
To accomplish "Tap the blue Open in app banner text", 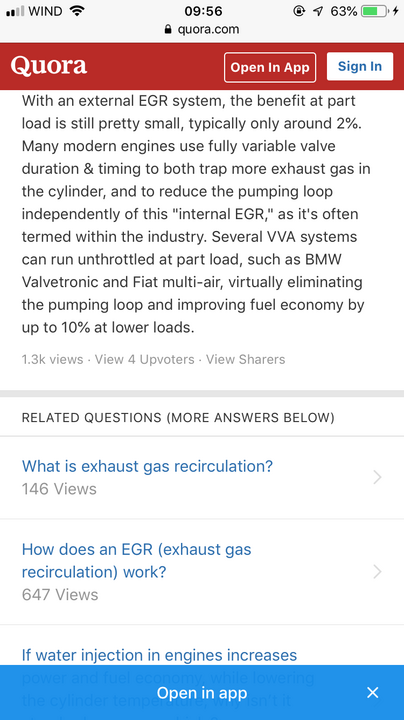I will tap(202, 693).
